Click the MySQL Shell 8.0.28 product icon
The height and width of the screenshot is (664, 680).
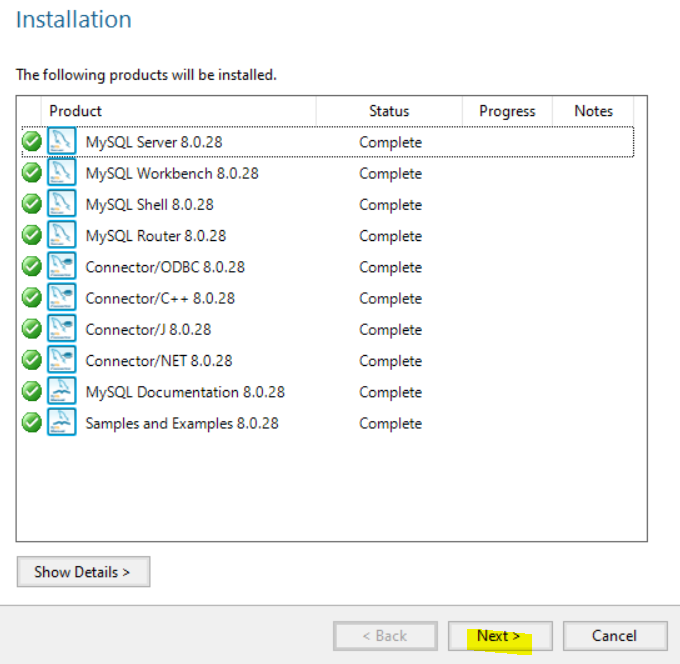[x=62, y=203]
